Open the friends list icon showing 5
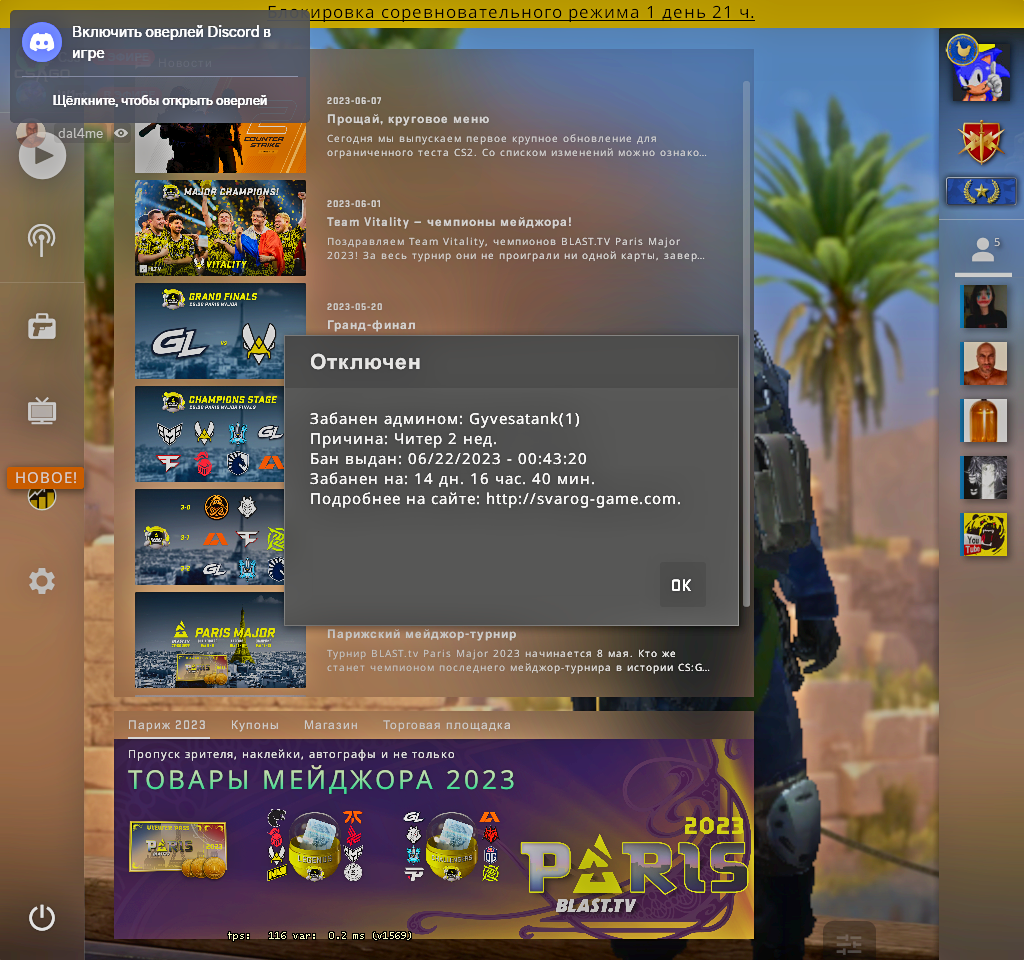Image resolution: width=1024 pixels, height=960 pixels. tap(984, 250)
